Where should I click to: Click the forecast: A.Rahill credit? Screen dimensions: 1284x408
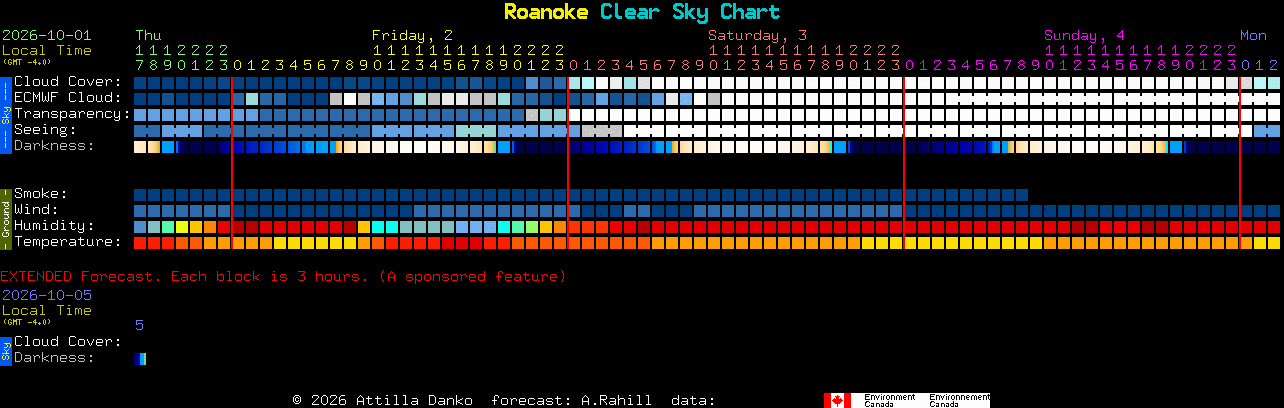click(571, 400)
